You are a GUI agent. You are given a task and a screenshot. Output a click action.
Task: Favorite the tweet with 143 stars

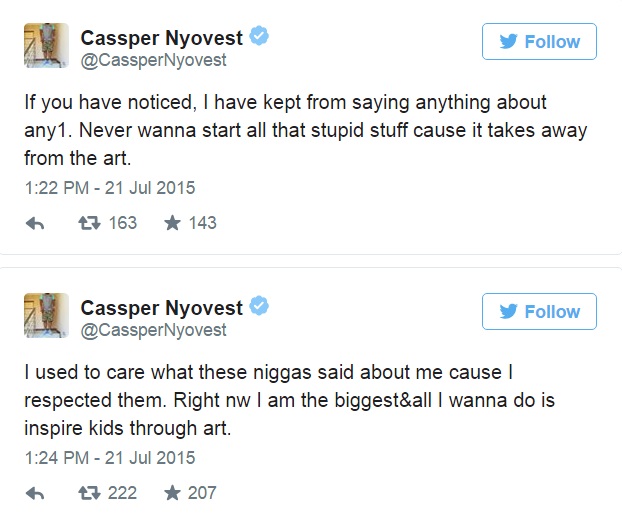tap(173, 223)
